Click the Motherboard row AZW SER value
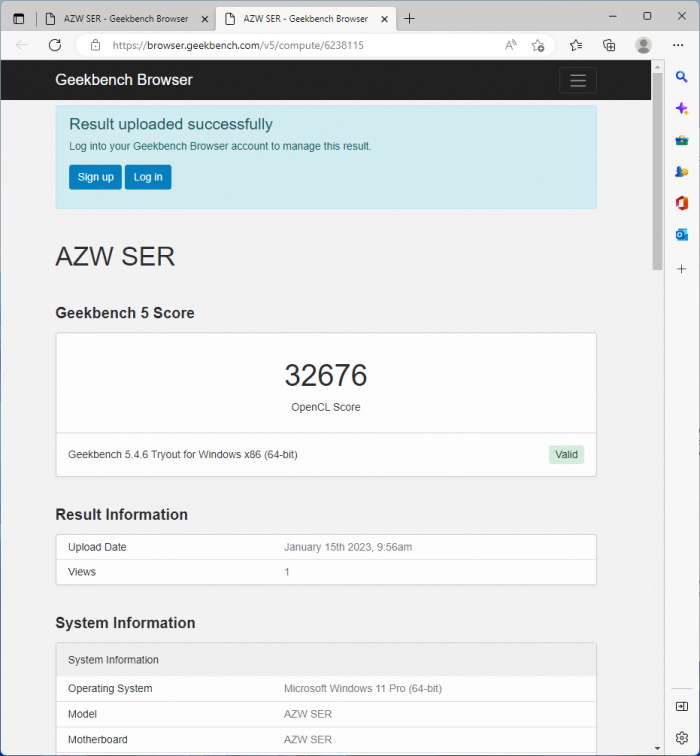The image size is (700, 756). (308, 740)
